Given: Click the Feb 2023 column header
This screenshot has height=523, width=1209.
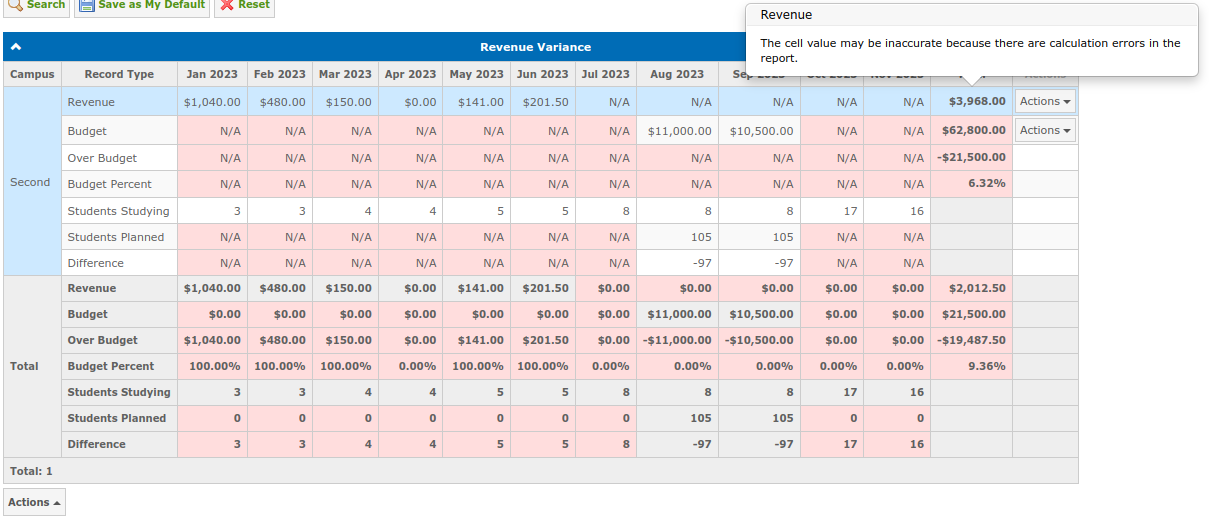Looking at the screenshot, I should pyautogui.click(x=280, y=74).
